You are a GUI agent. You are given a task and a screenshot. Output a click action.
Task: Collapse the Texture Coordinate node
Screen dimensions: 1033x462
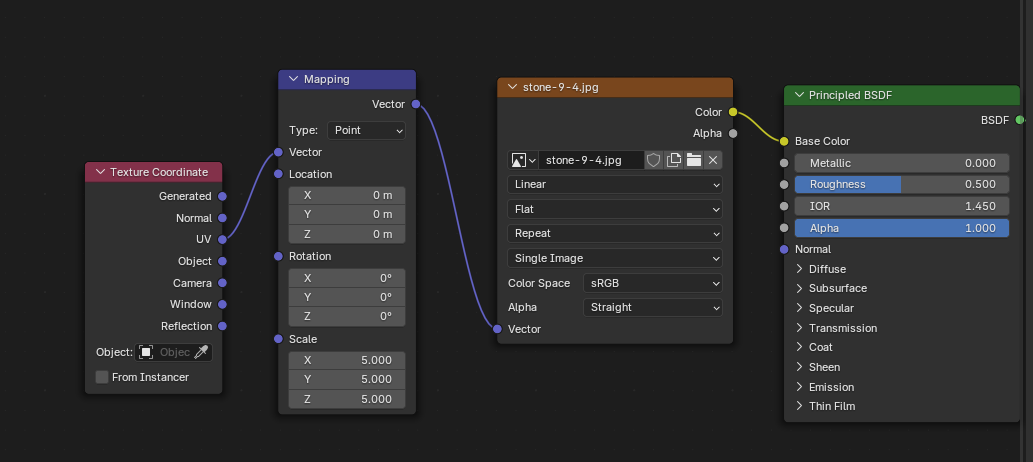point(100,172)
